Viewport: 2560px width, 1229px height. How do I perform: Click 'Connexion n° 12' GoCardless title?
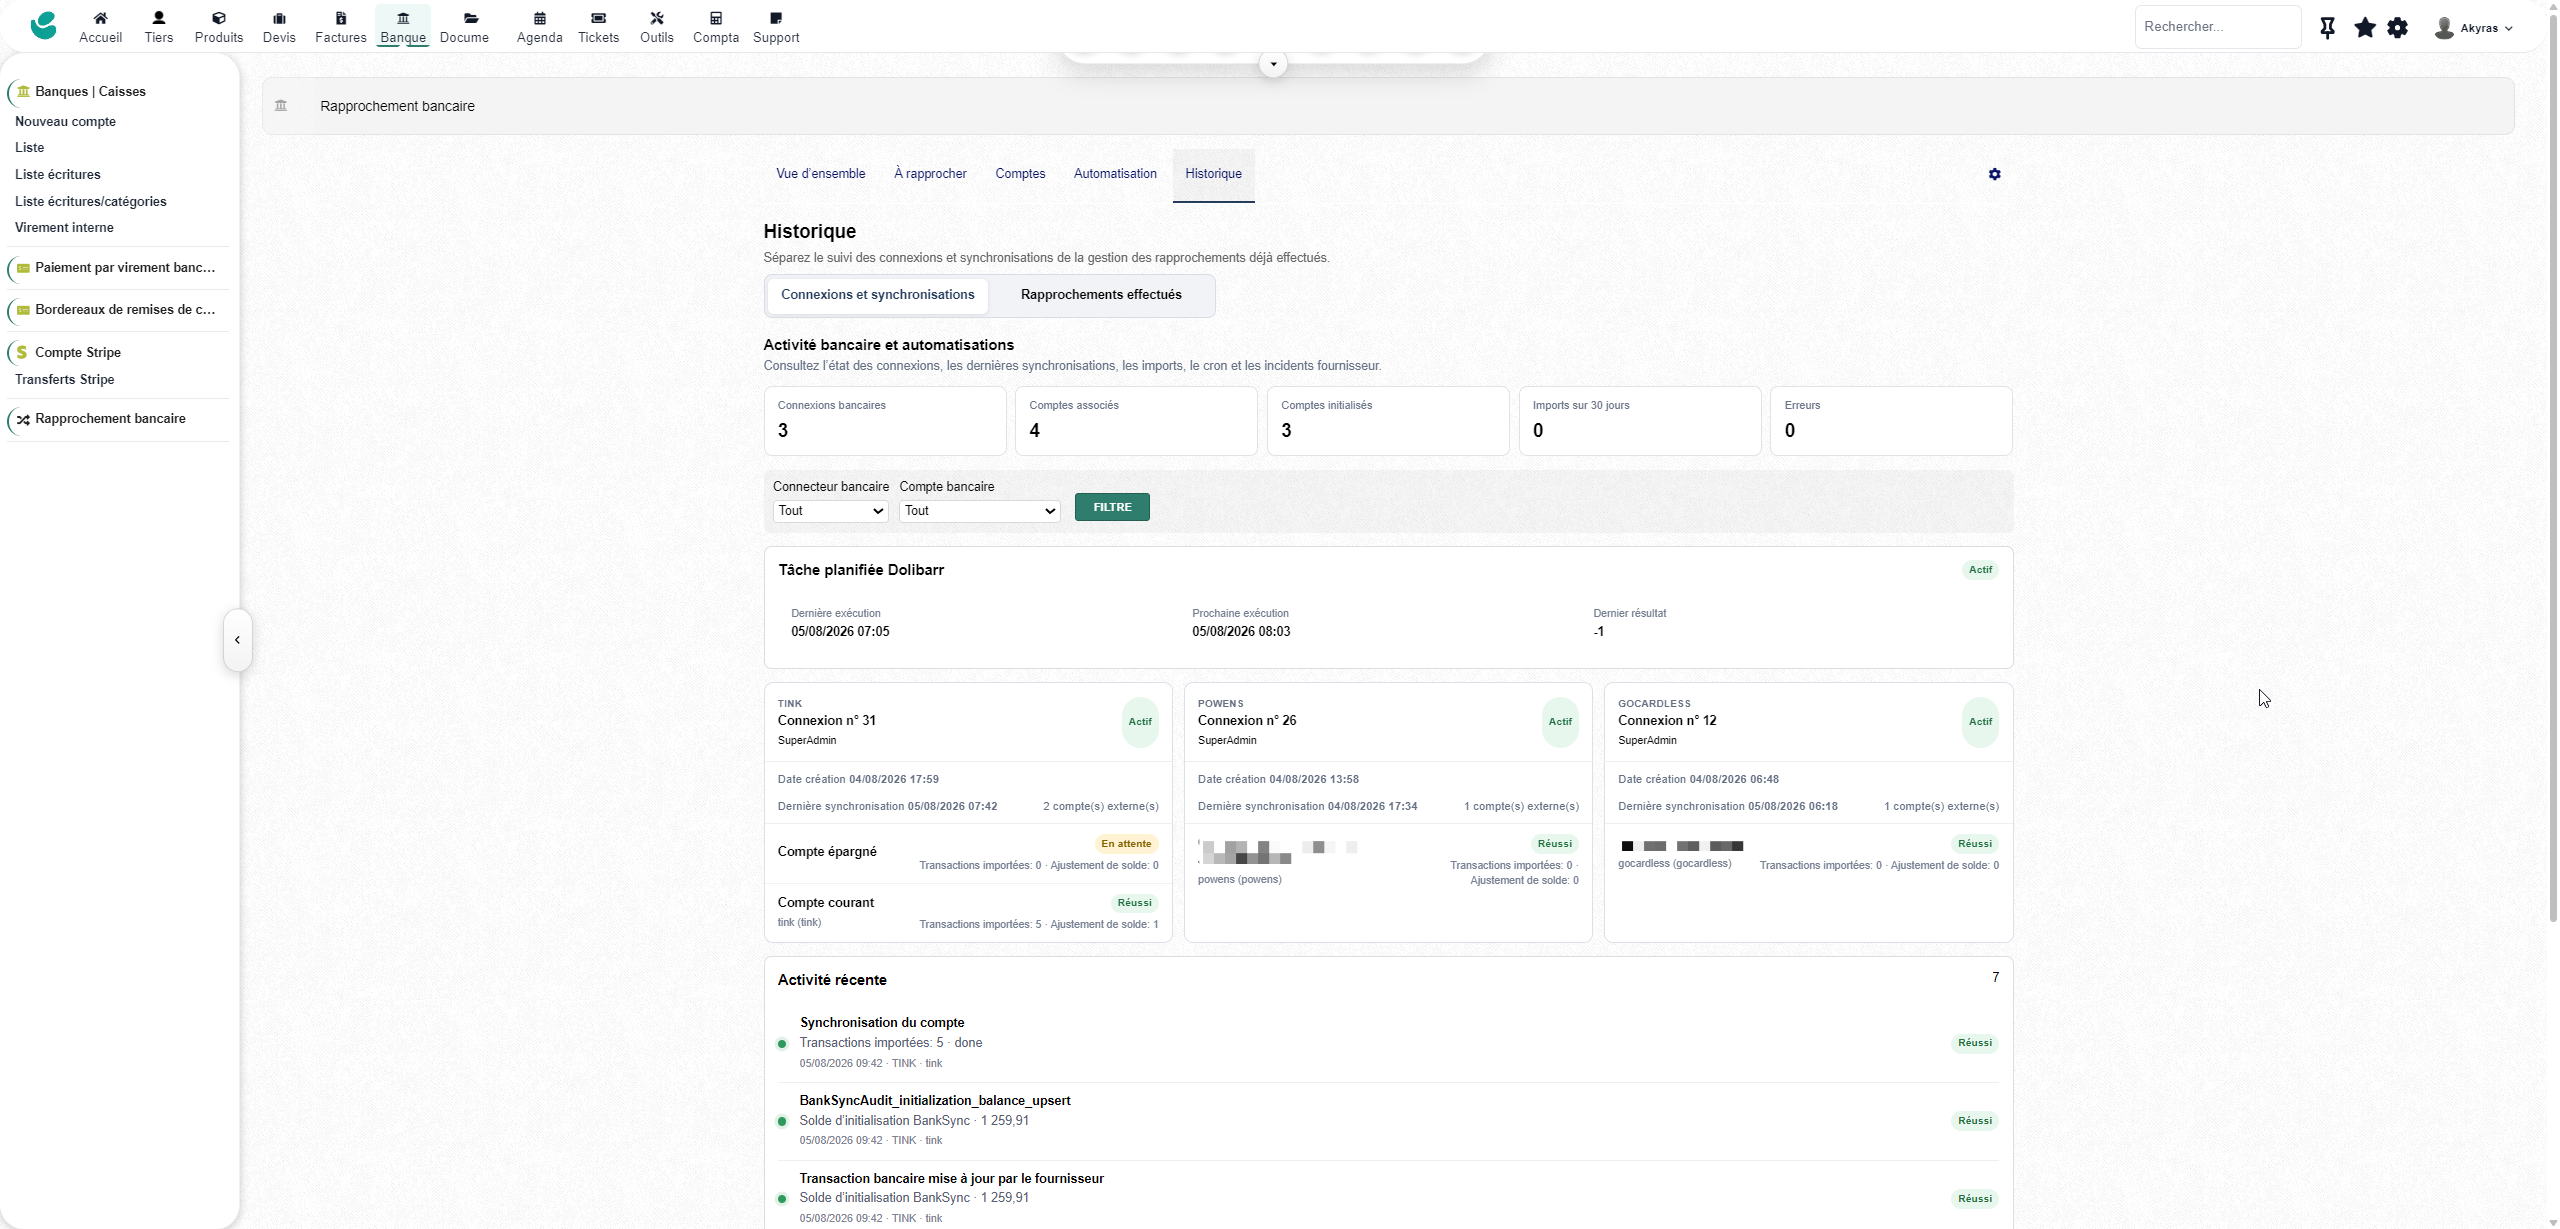click(x=1667, y=721)
